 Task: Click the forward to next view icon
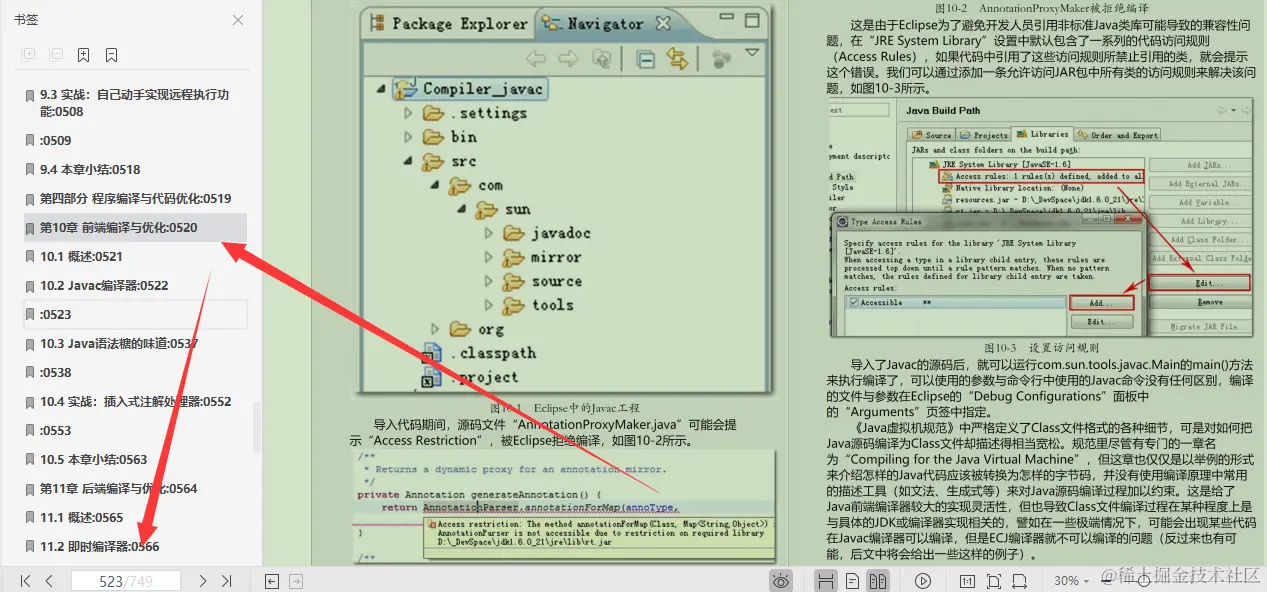(296, 581)
